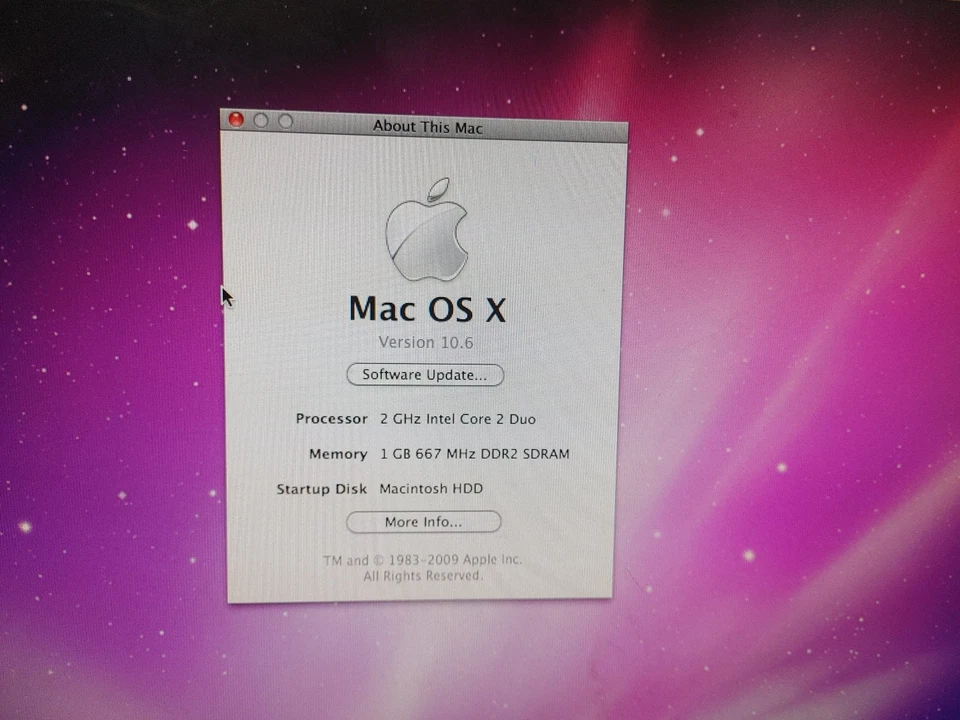The width and height of the screenshot is (960, 720).
Task: Click the 2 GHz Intel Core 2 Duo text
Action: (457, 419)
